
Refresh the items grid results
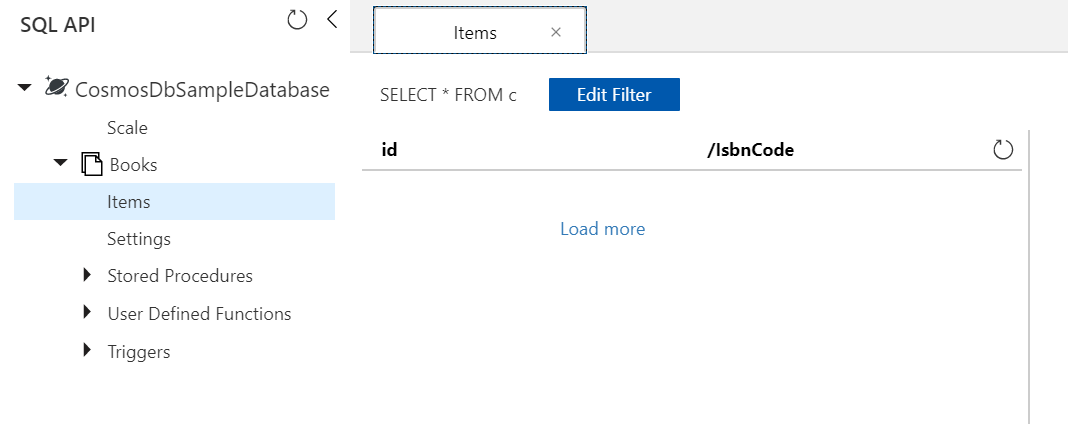point(1003,150)
